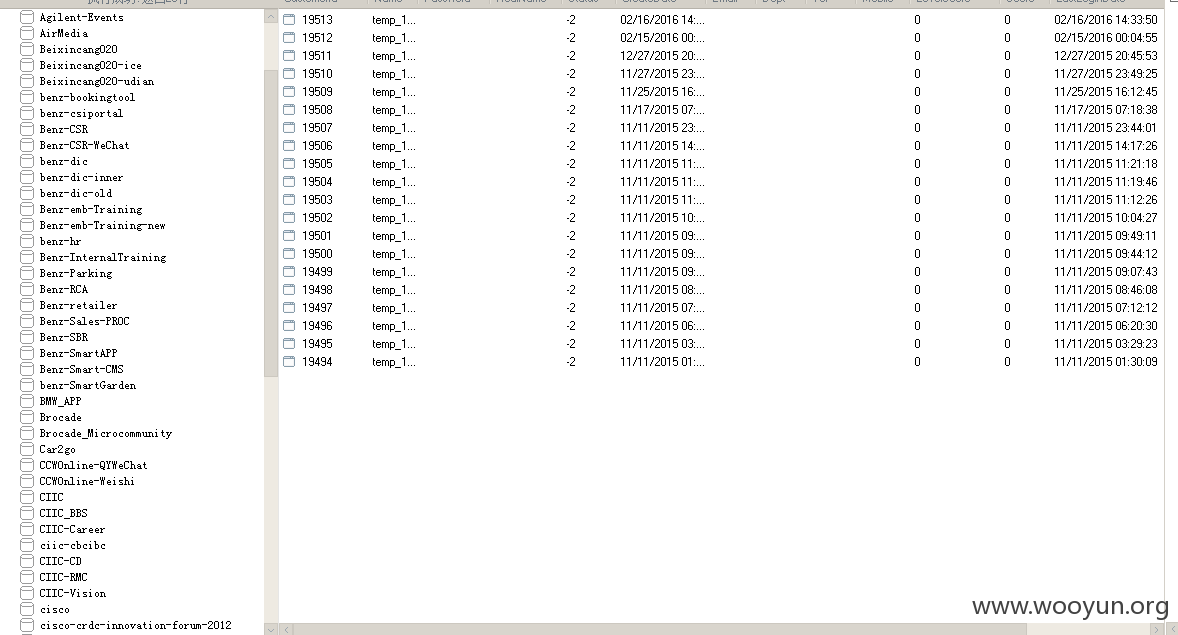Image resolution: width=1178 pixels, height=635 pixels.
Task: Click the row icon for record 19494
Action: pos(289,362)
